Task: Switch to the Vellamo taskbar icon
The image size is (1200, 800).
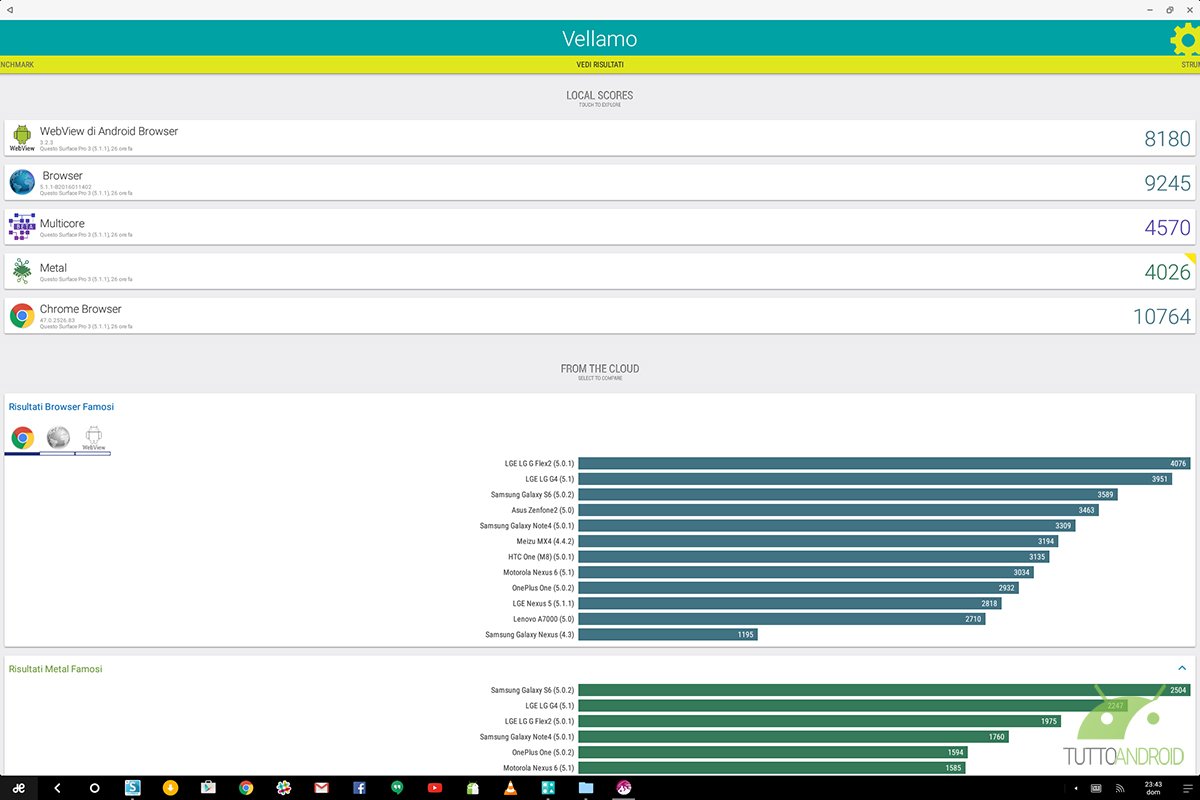Action: (624, 788)
